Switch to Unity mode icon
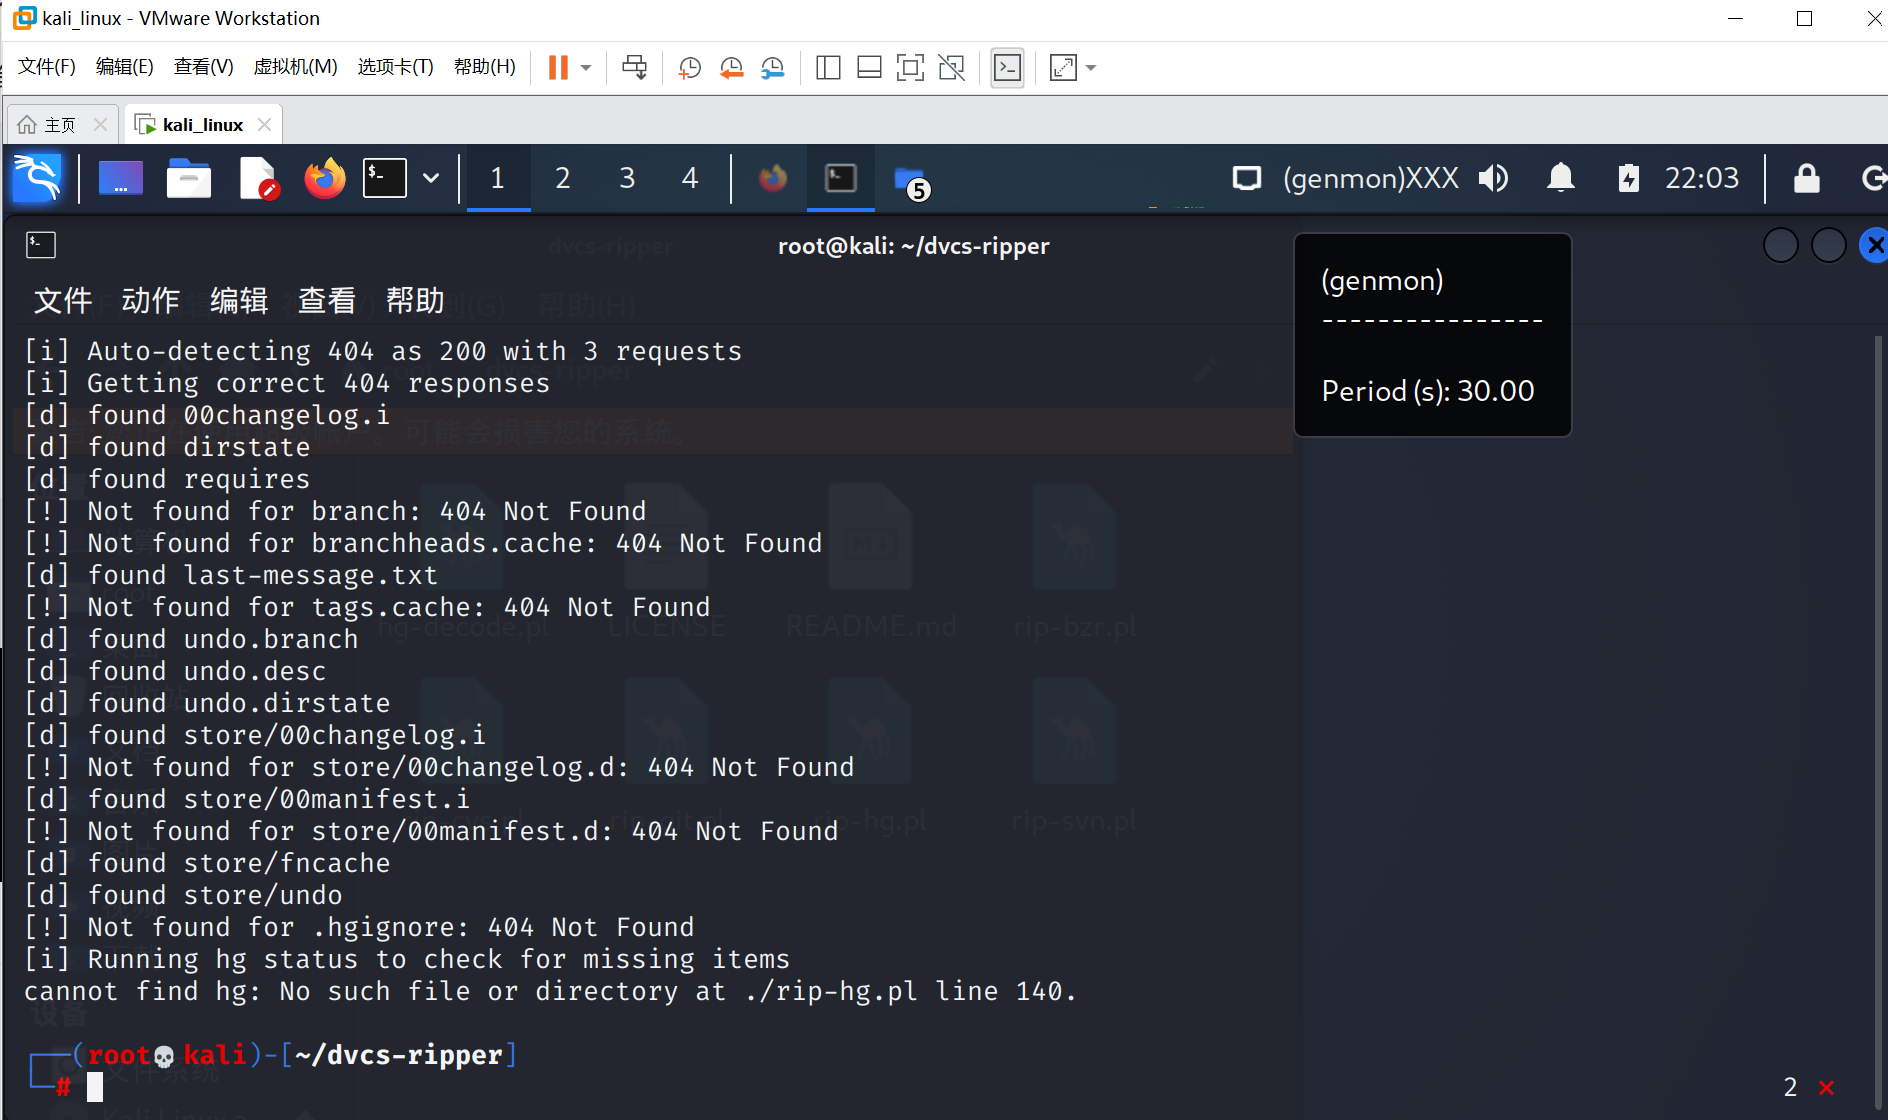This screenshot has height=1120, width=1888. tap(952, 67)
